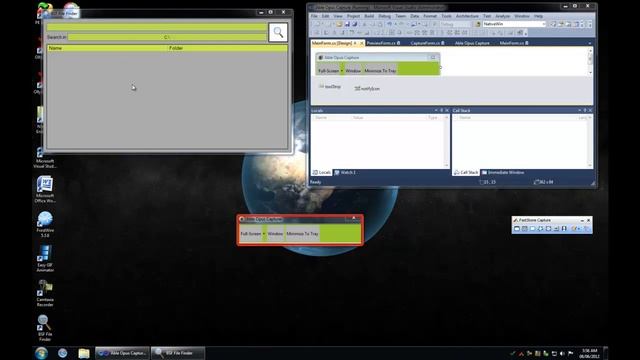The image size is (640, 360).
Task: Open the File menu in Visual Studio
Action: (314, 16)
